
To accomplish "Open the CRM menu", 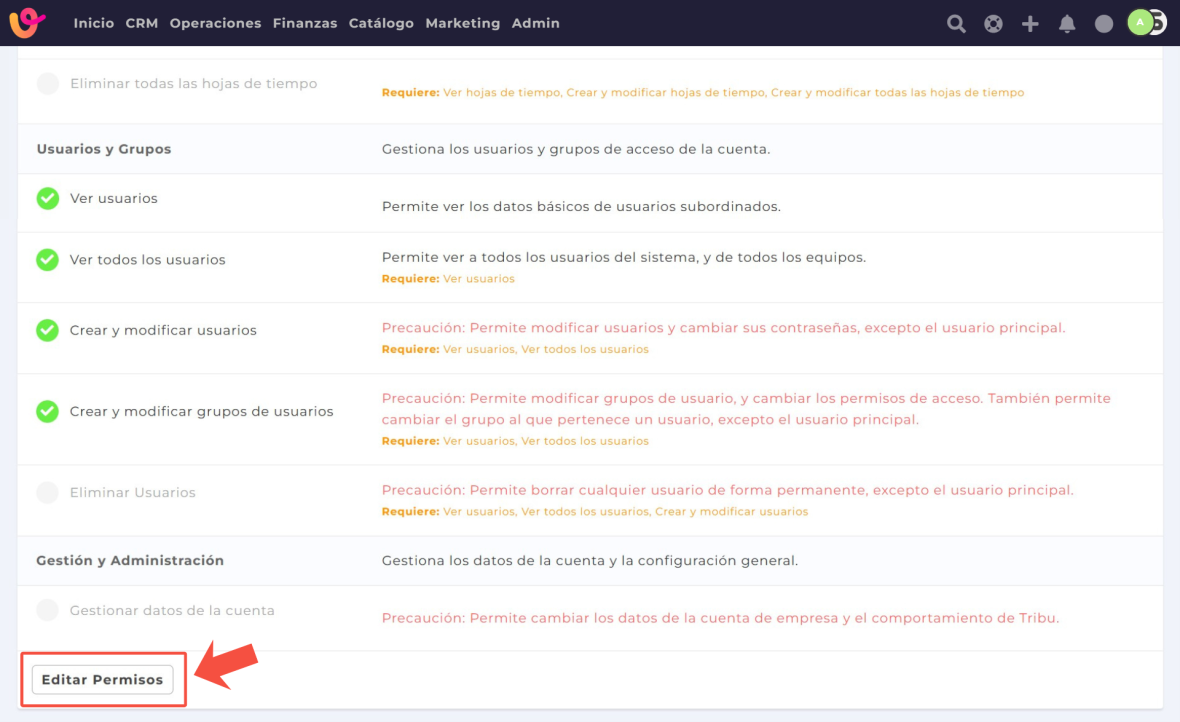I will [x=142, y=23].
